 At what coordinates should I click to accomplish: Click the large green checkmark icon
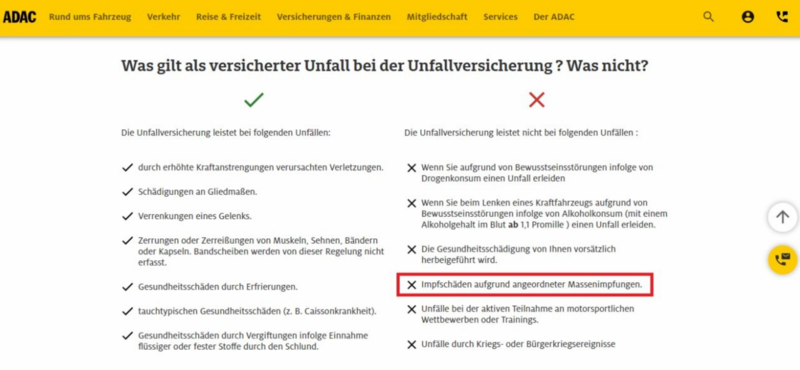tap(254, 100)
